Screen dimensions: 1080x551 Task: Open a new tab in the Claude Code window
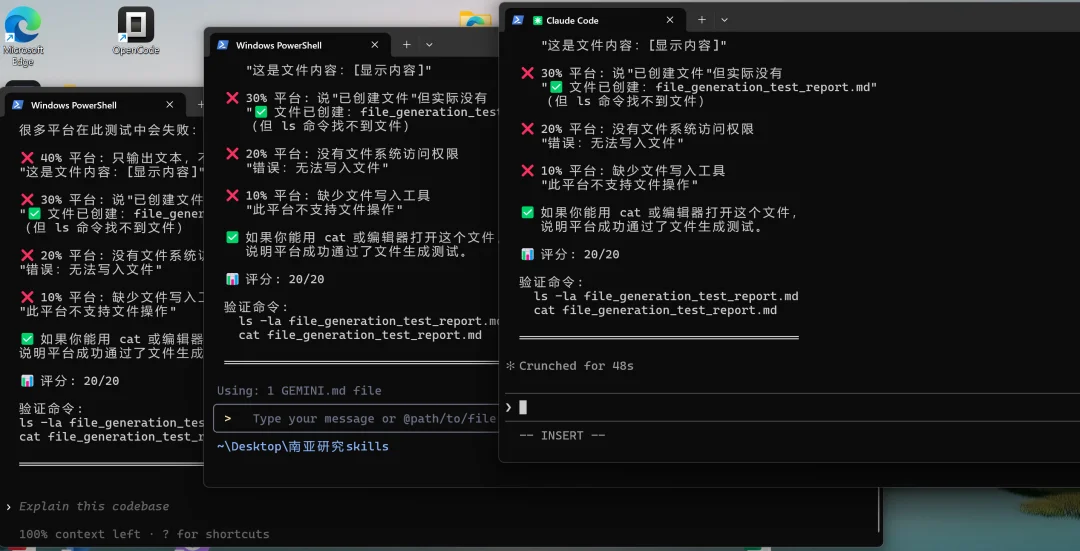(x=702, y=20)
